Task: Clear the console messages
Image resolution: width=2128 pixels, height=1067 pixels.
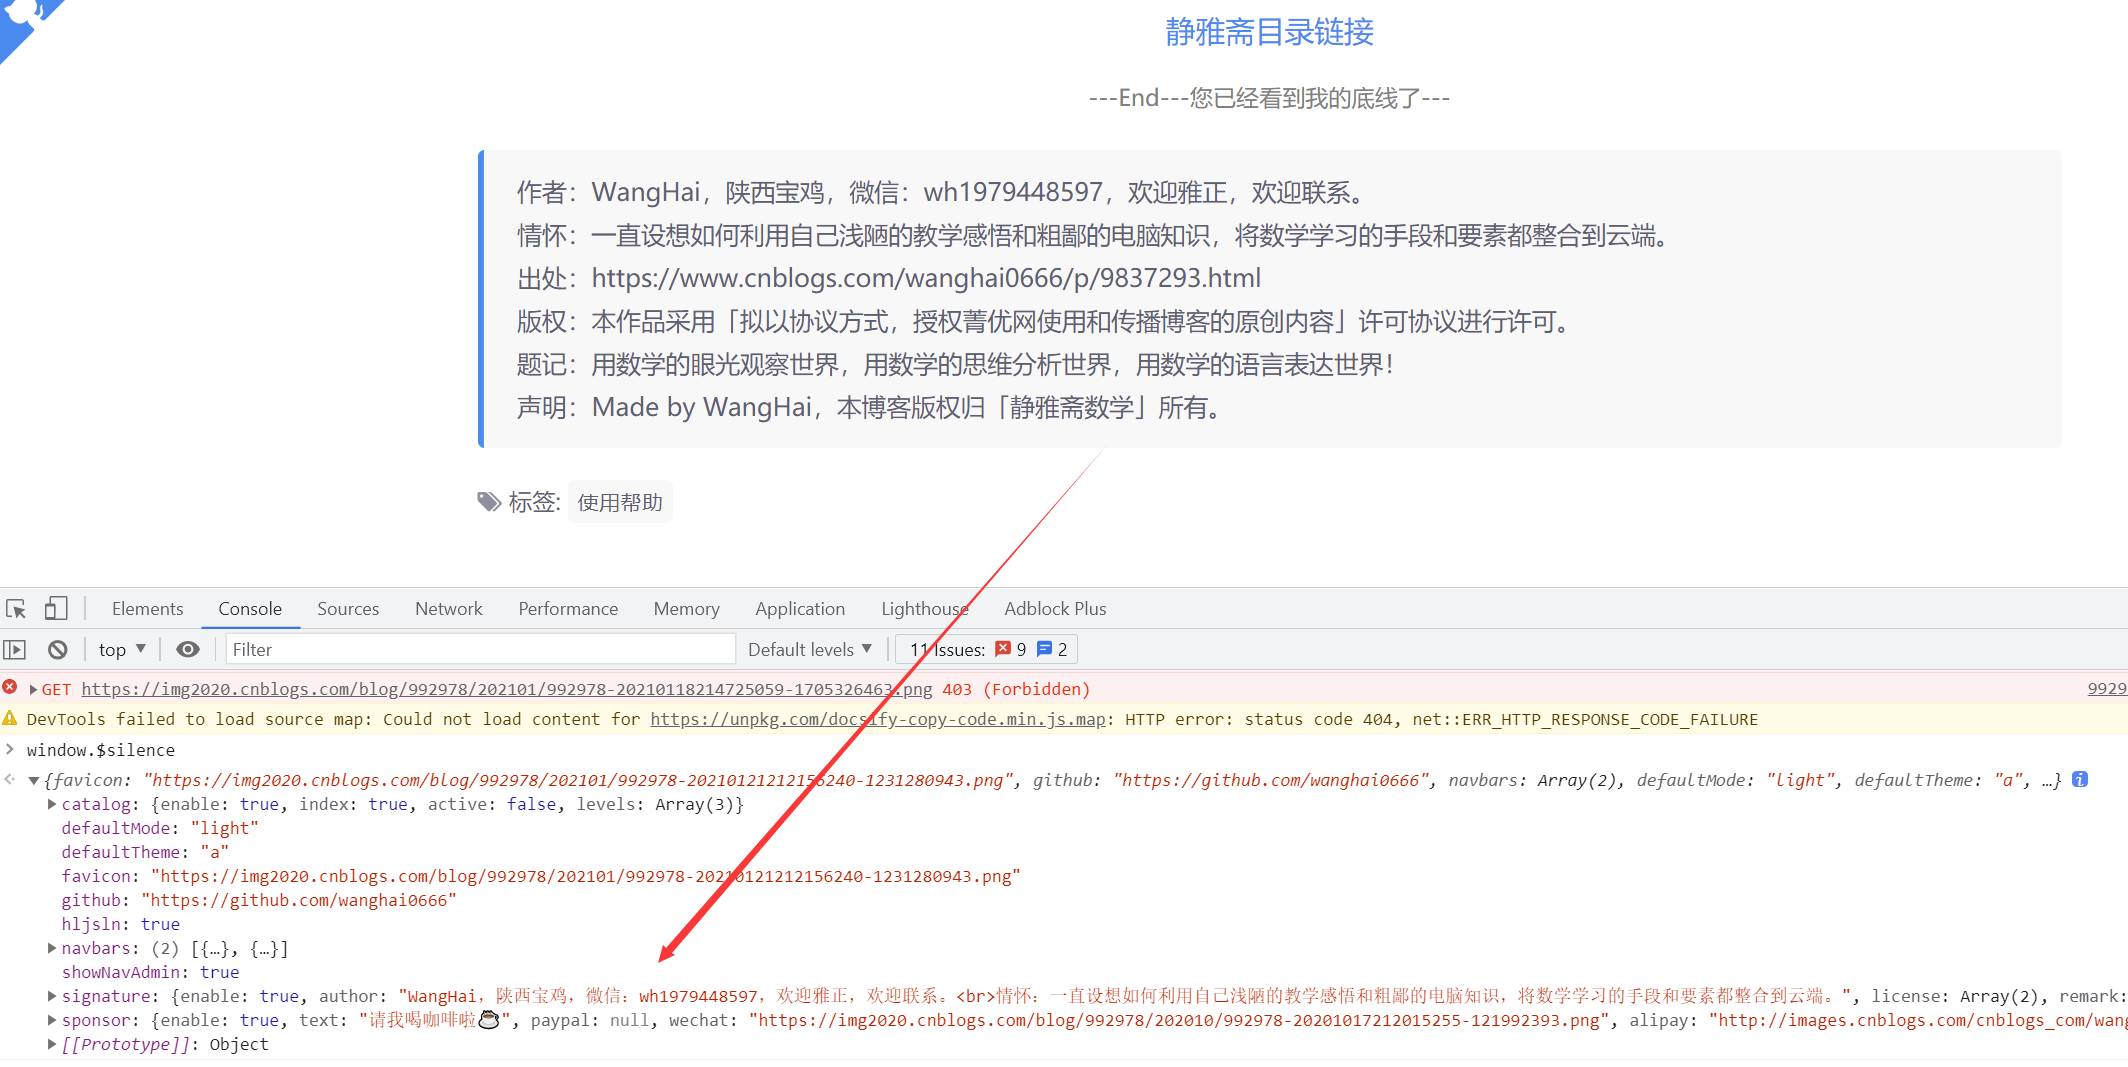Action: [57, 648]
